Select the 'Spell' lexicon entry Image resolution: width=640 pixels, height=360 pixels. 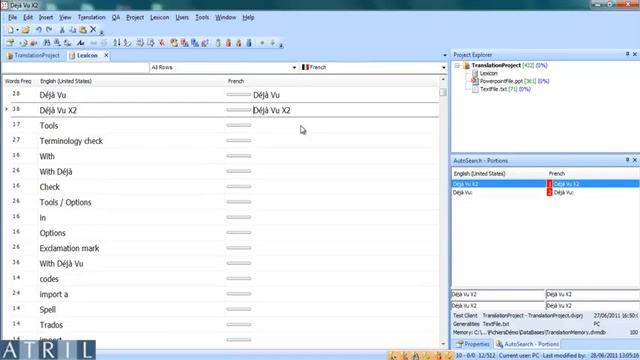point(47,310)
